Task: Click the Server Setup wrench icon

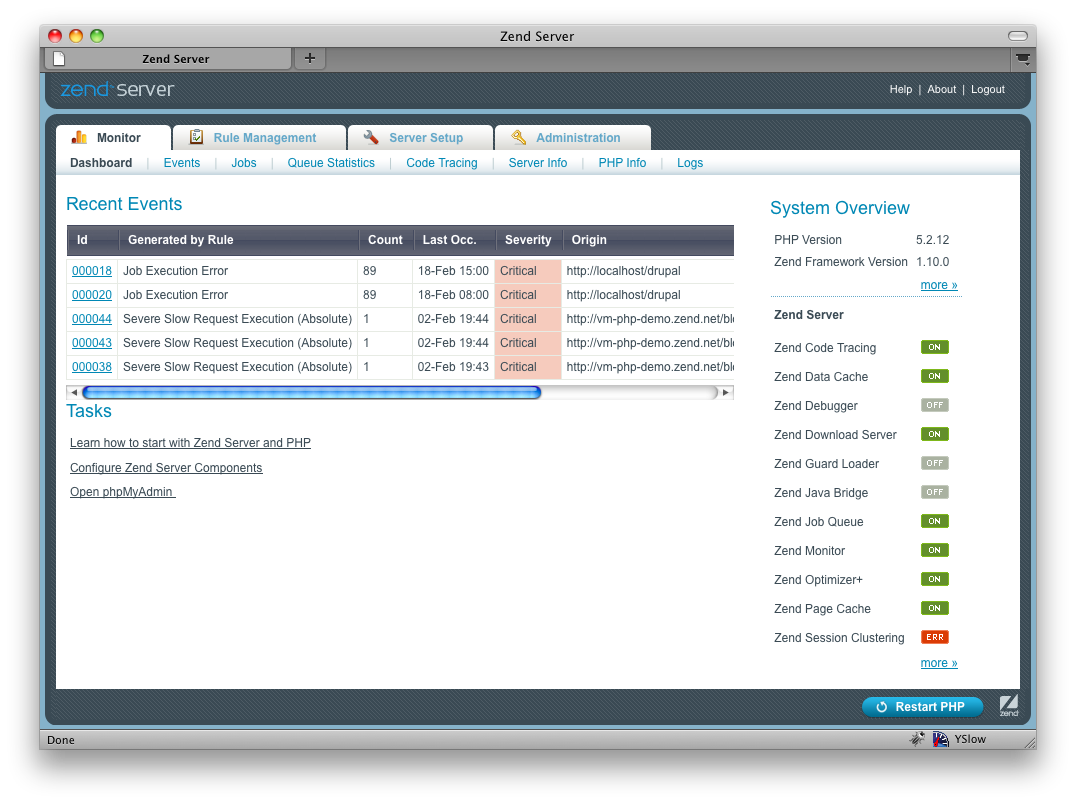Action: click(371, 137)
